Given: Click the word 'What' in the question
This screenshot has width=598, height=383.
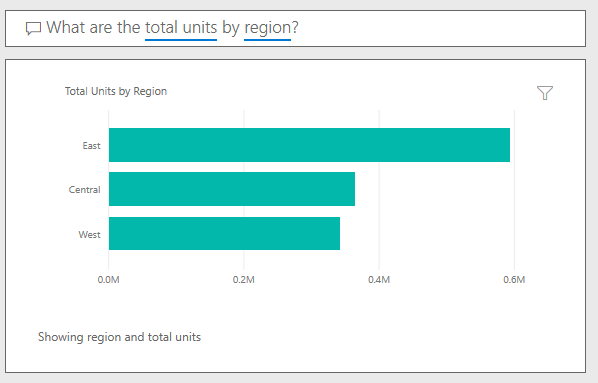Looking at the screenshot, I should point(64,27).
